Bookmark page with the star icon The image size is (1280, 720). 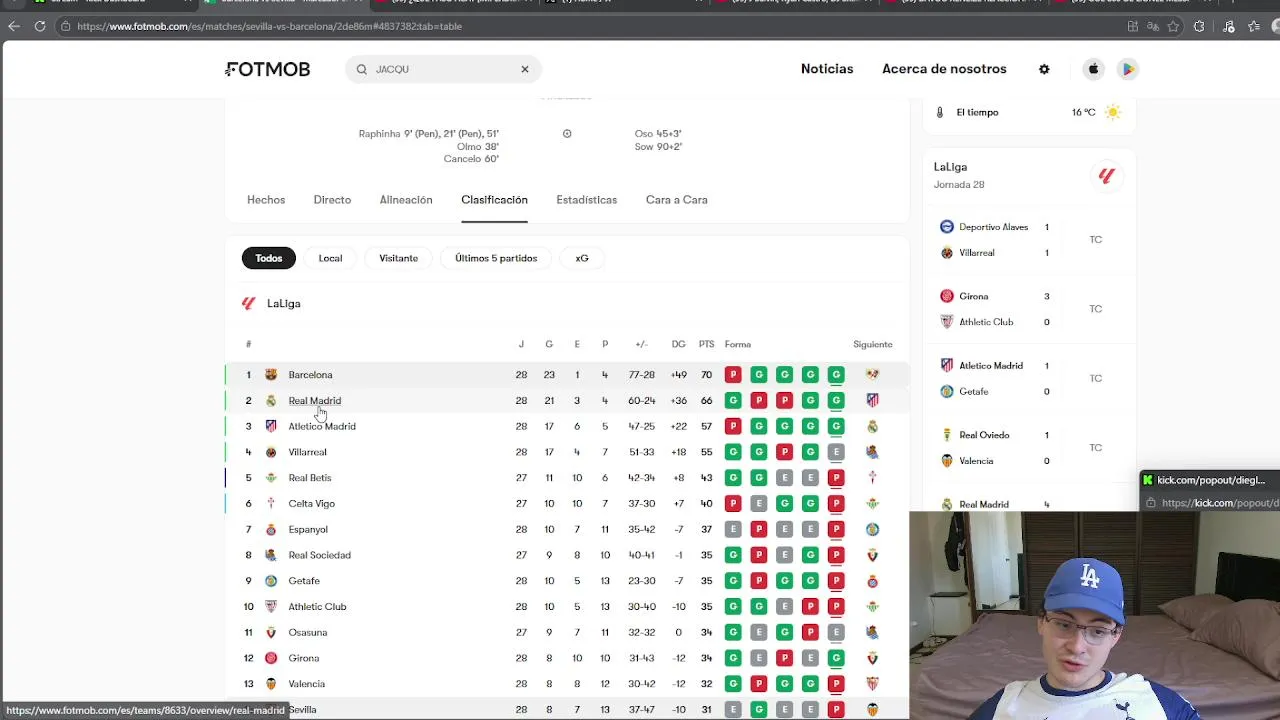point(1173,26)
